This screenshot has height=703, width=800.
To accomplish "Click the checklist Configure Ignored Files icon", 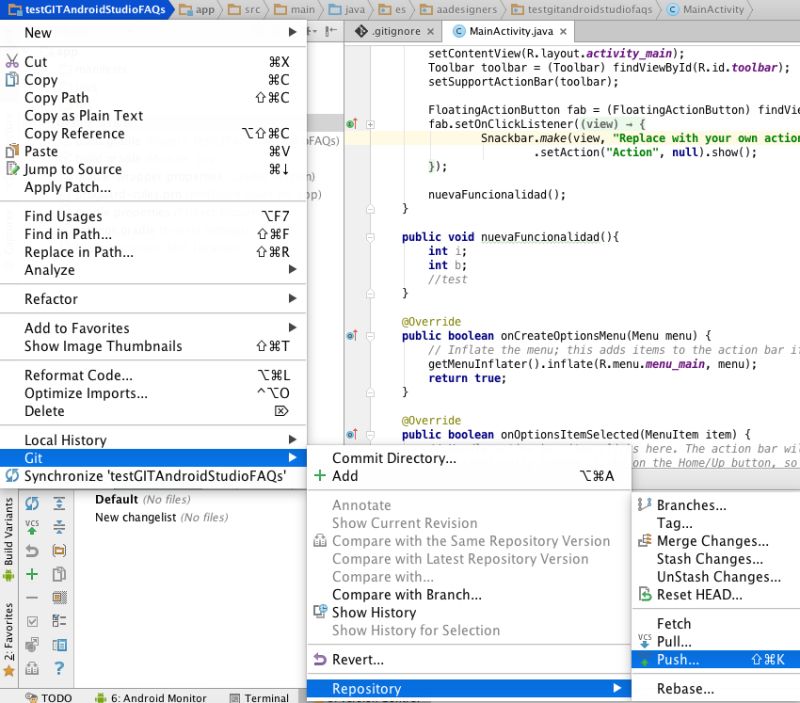I will point(59,621).
